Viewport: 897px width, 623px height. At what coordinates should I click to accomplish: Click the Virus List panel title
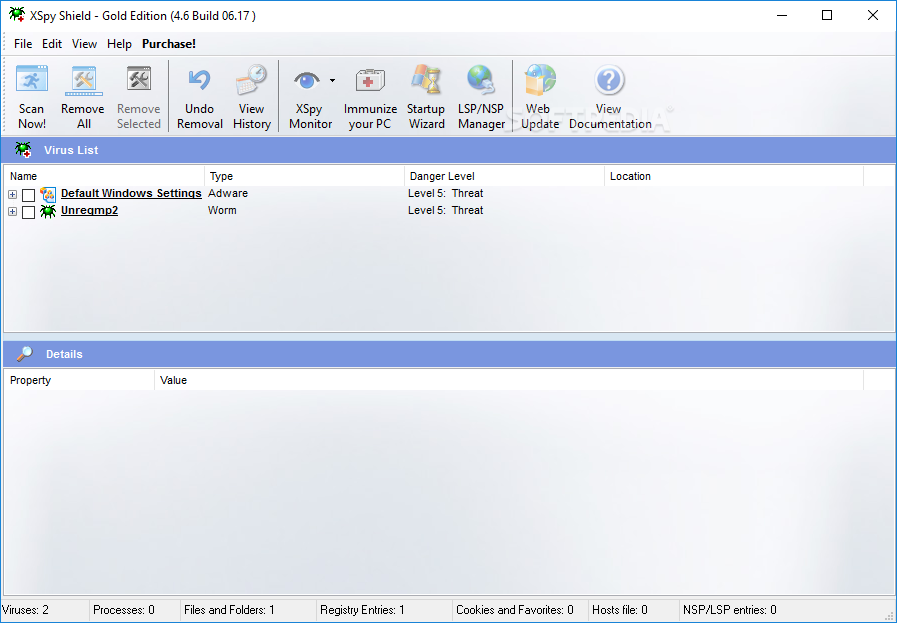point(71,150)
